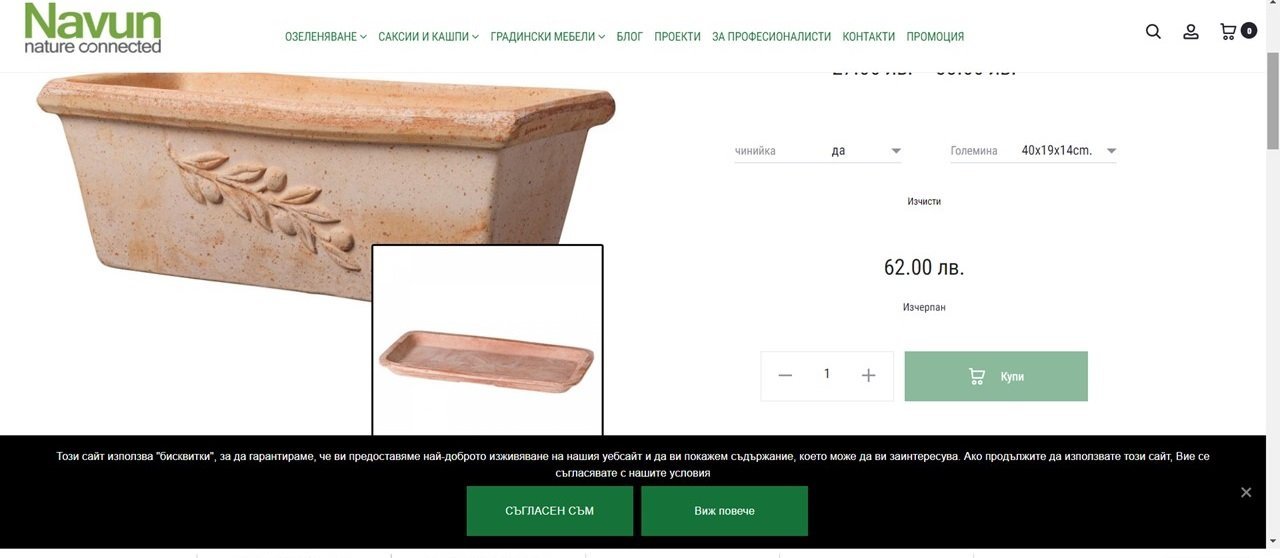Click the Виж повече button
The width and height of the screenshot is (1280, 558).
[x=724, y=511]
